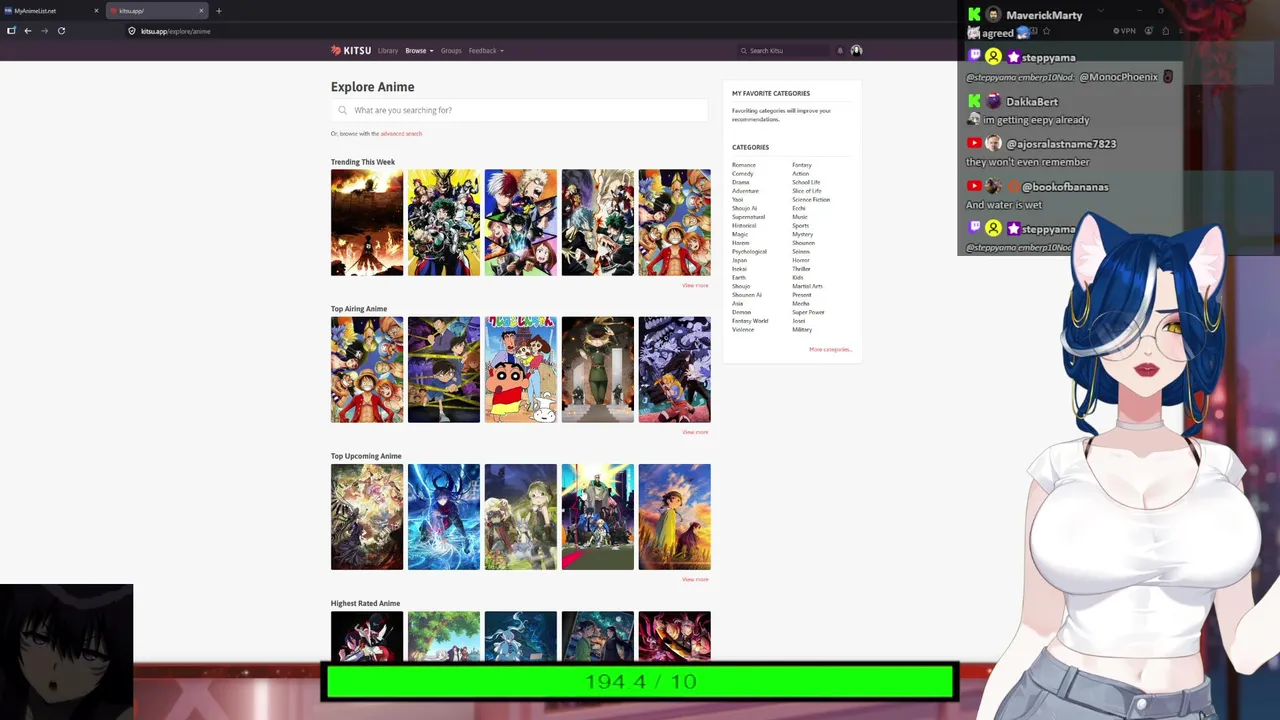Click the browser address bar URL
This screenshot has height=720, width=1280.
pyautogui.click(x=176, y=31)
